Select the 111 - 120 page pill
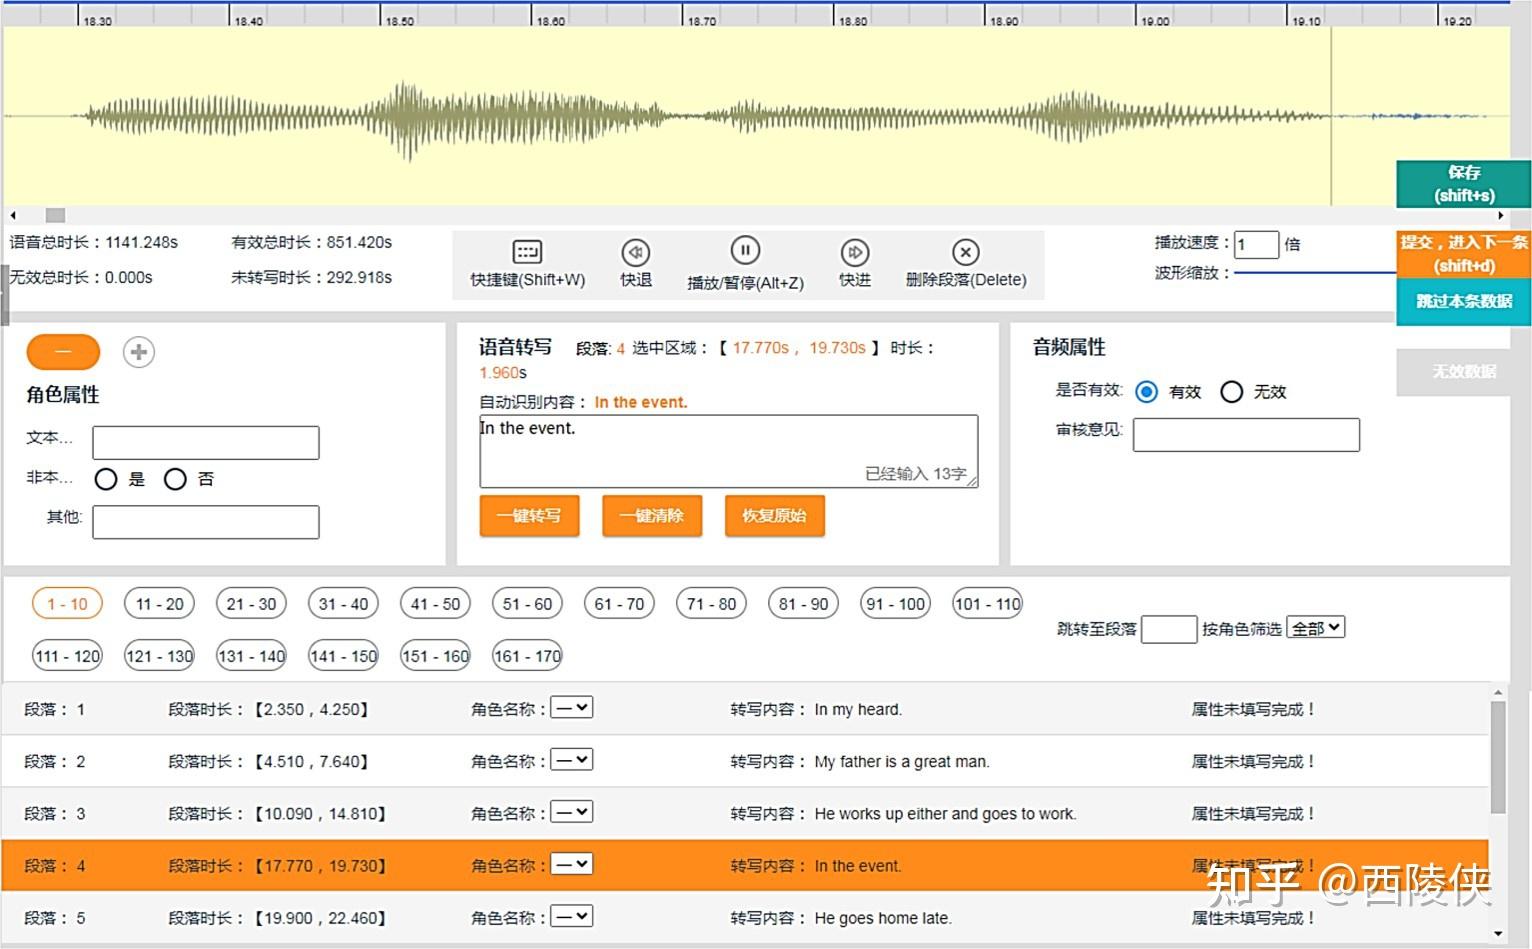1532x949 pixels. 68,656
